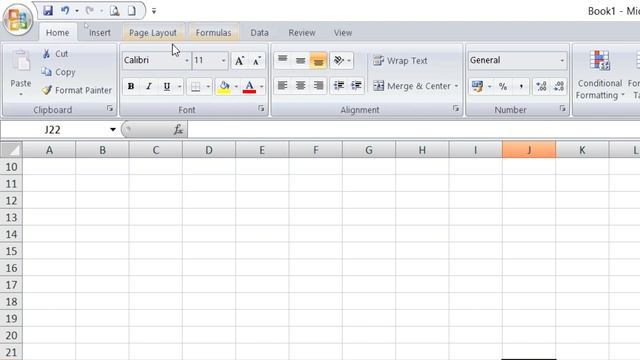Open the Alignment dialog launcher
Image resolution: width=640 pixels, height=360 pixels.
pos(456,109)
